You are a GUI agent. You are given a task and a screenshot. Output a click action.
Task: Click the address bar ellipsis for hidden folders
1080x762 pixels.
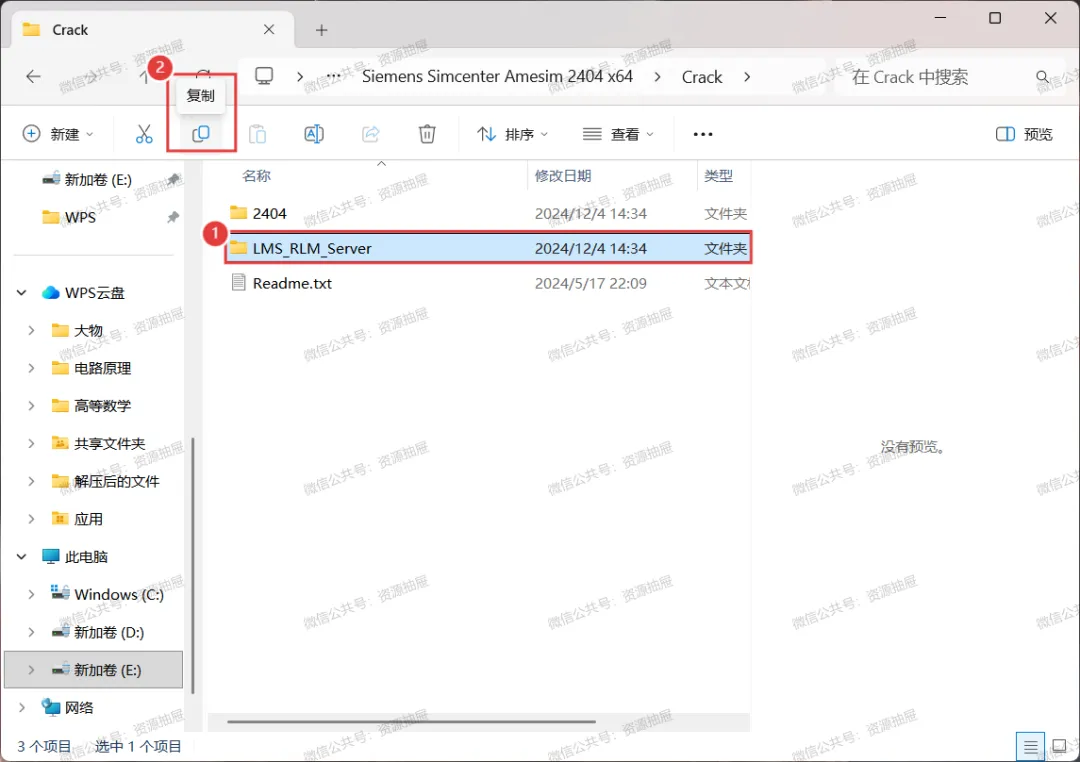click(333, 76)
